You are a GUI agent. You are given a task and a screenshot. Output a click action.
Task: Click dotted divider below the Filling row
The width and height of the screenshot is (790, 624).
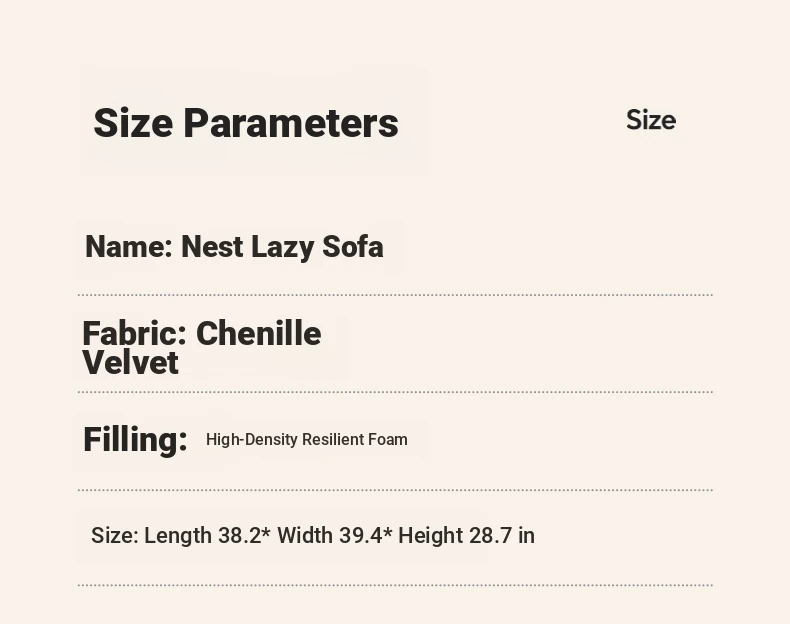coord(395,490)
